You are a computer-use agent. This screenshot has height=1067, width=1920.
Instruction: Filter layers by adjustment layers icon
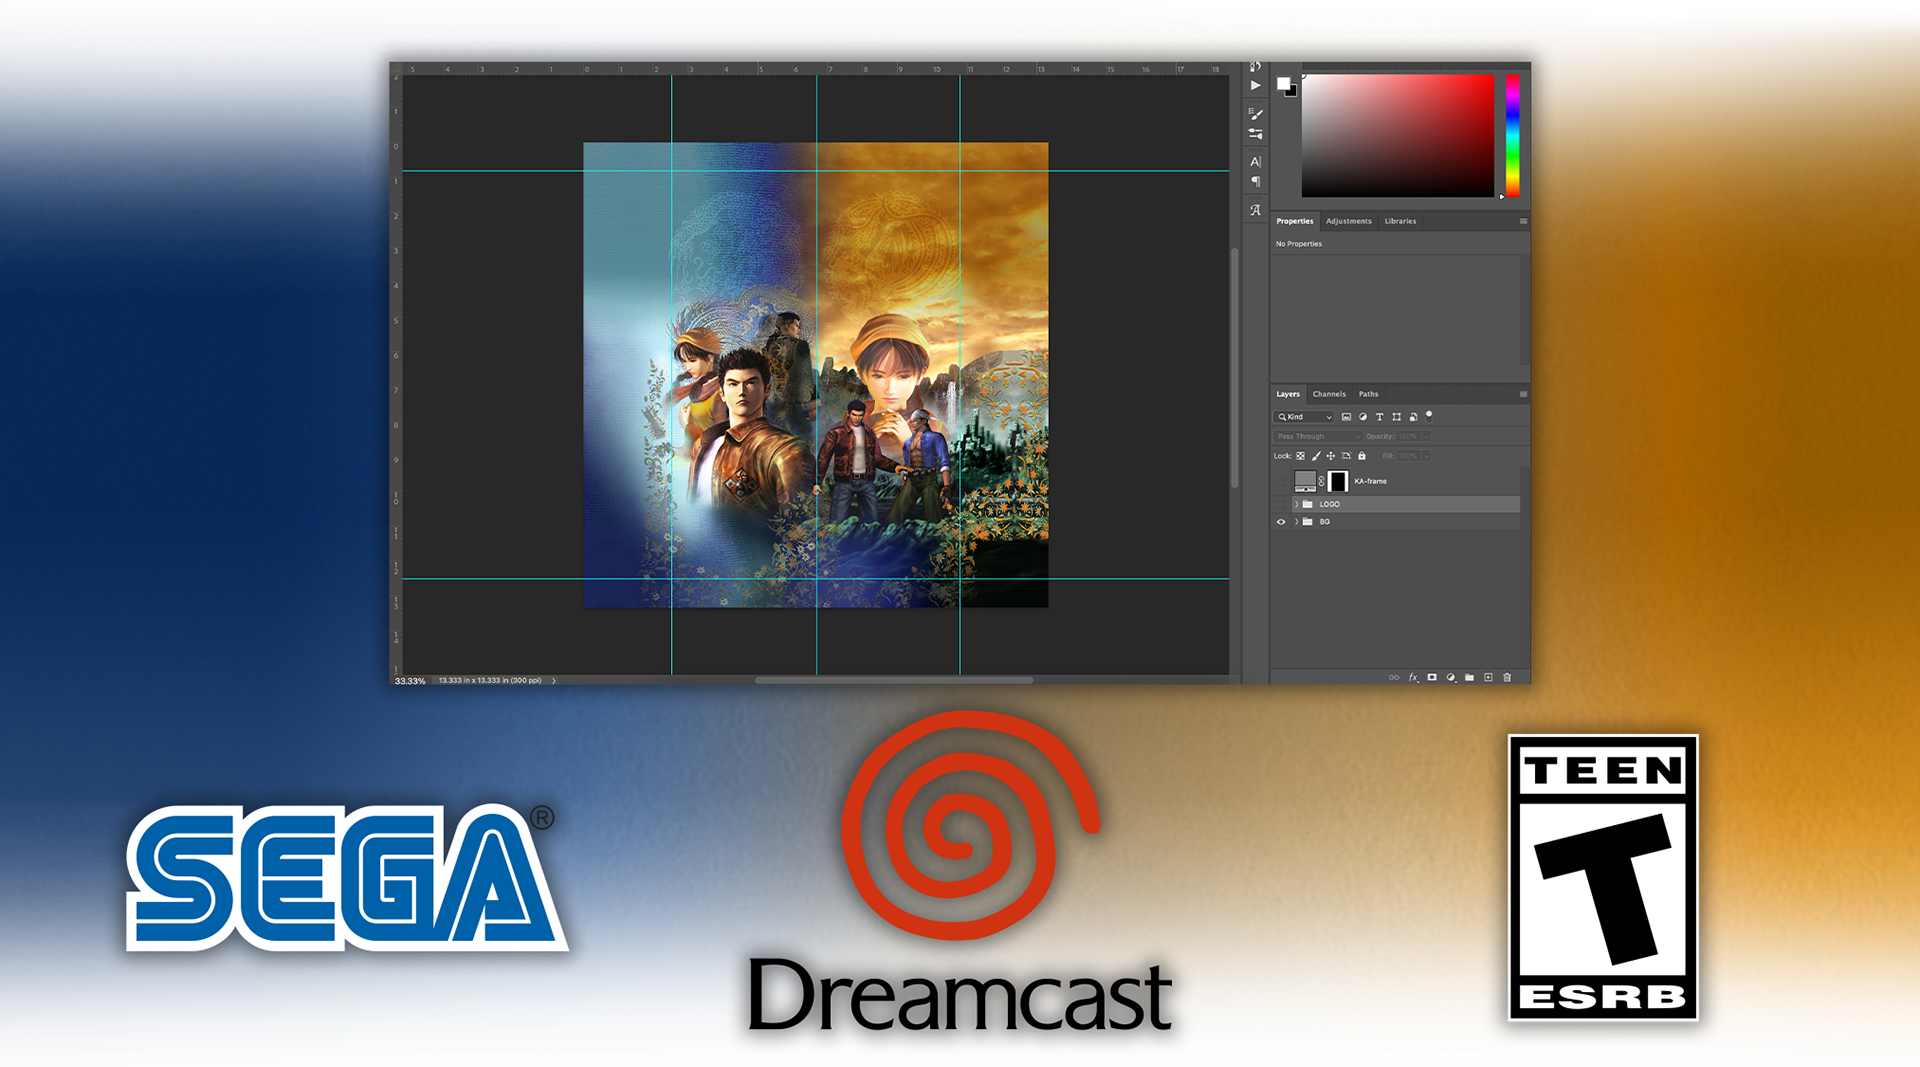(1362, 417)
